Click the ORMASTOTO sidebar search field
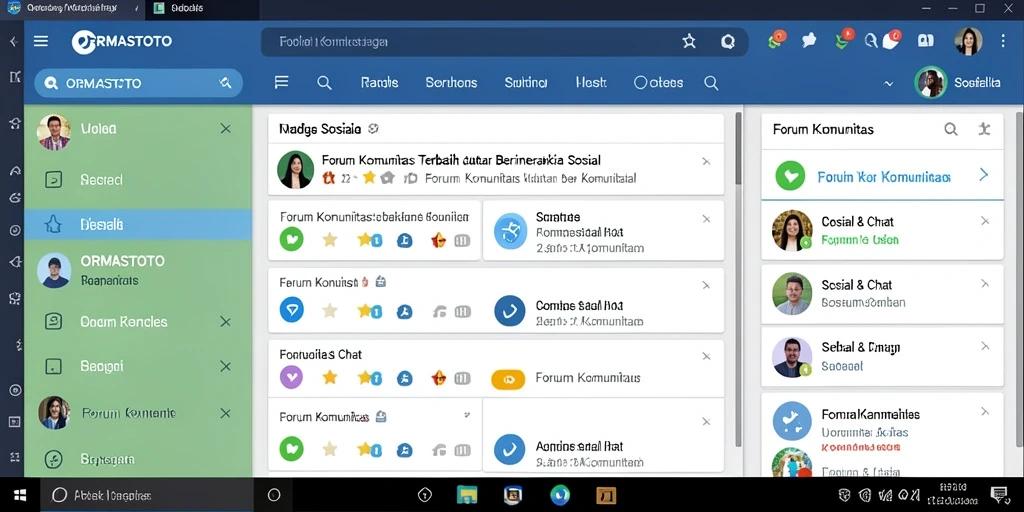Image resolution: width=1024 pixels, height=512 pixels. point(138,83)
